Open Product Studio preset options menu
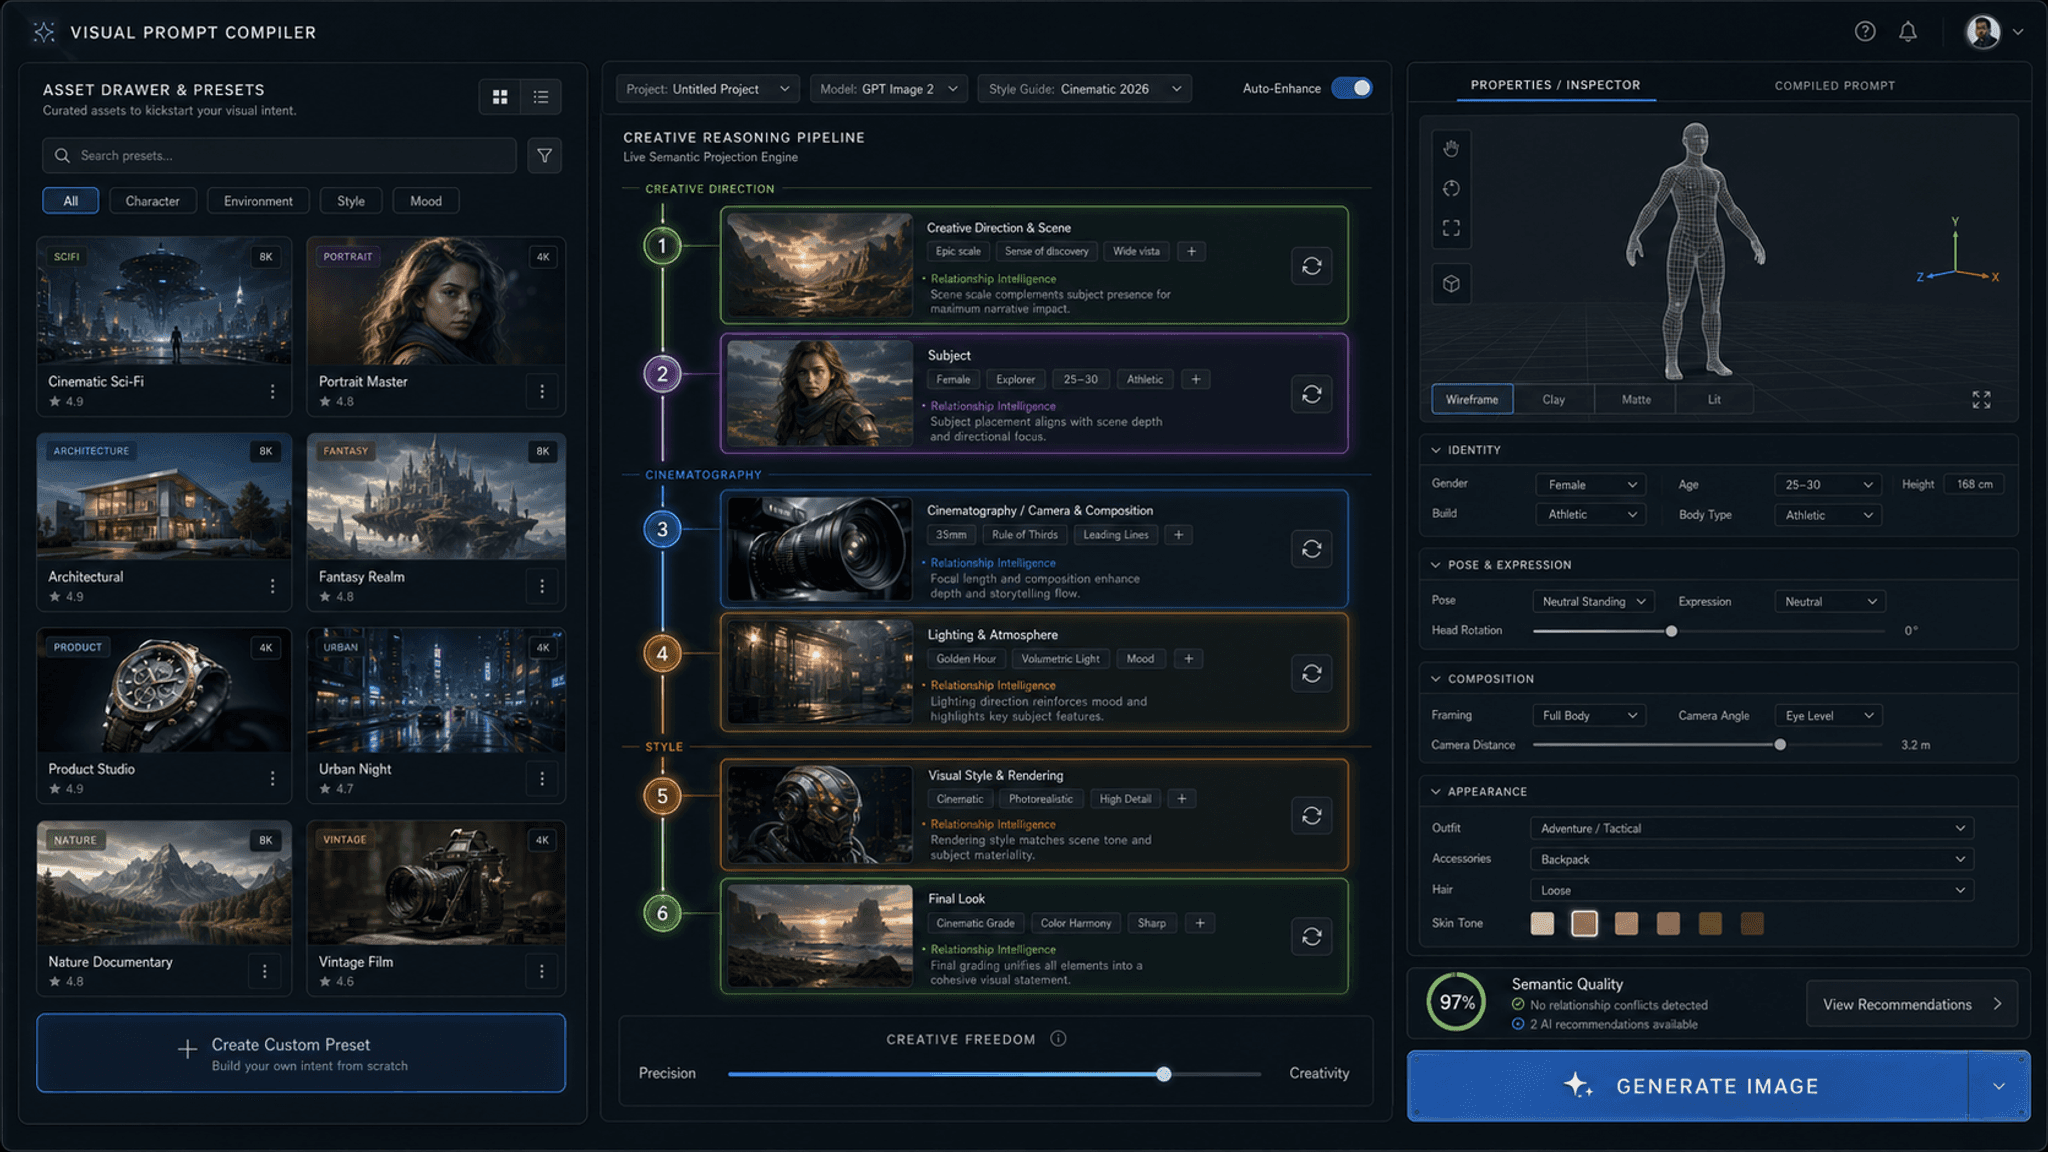This screenshot has height=1152, width=2048. (x=272, y=779)
